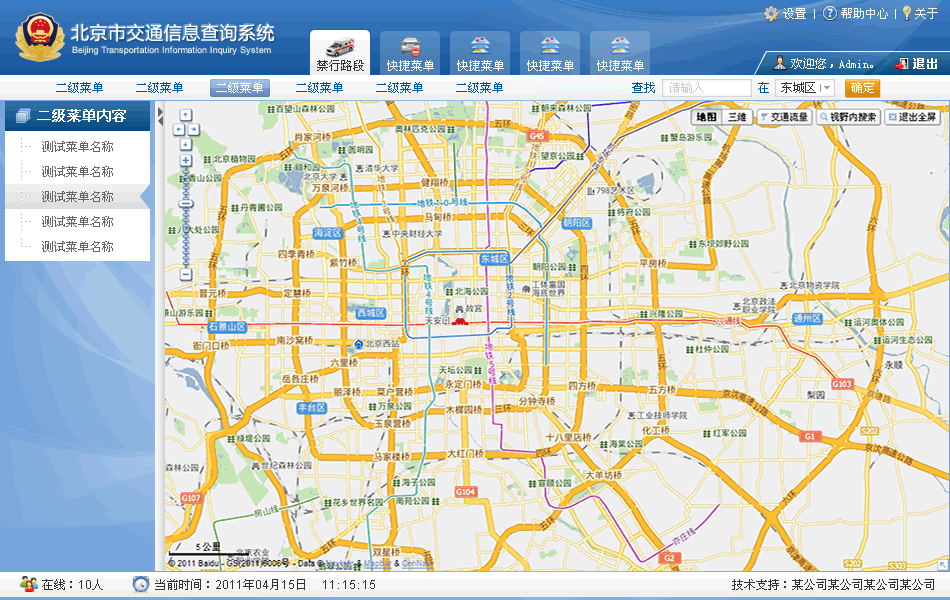950x600 pixels.
Task: Click 视野内搜索 search button
Action: [x=848, y=117]
